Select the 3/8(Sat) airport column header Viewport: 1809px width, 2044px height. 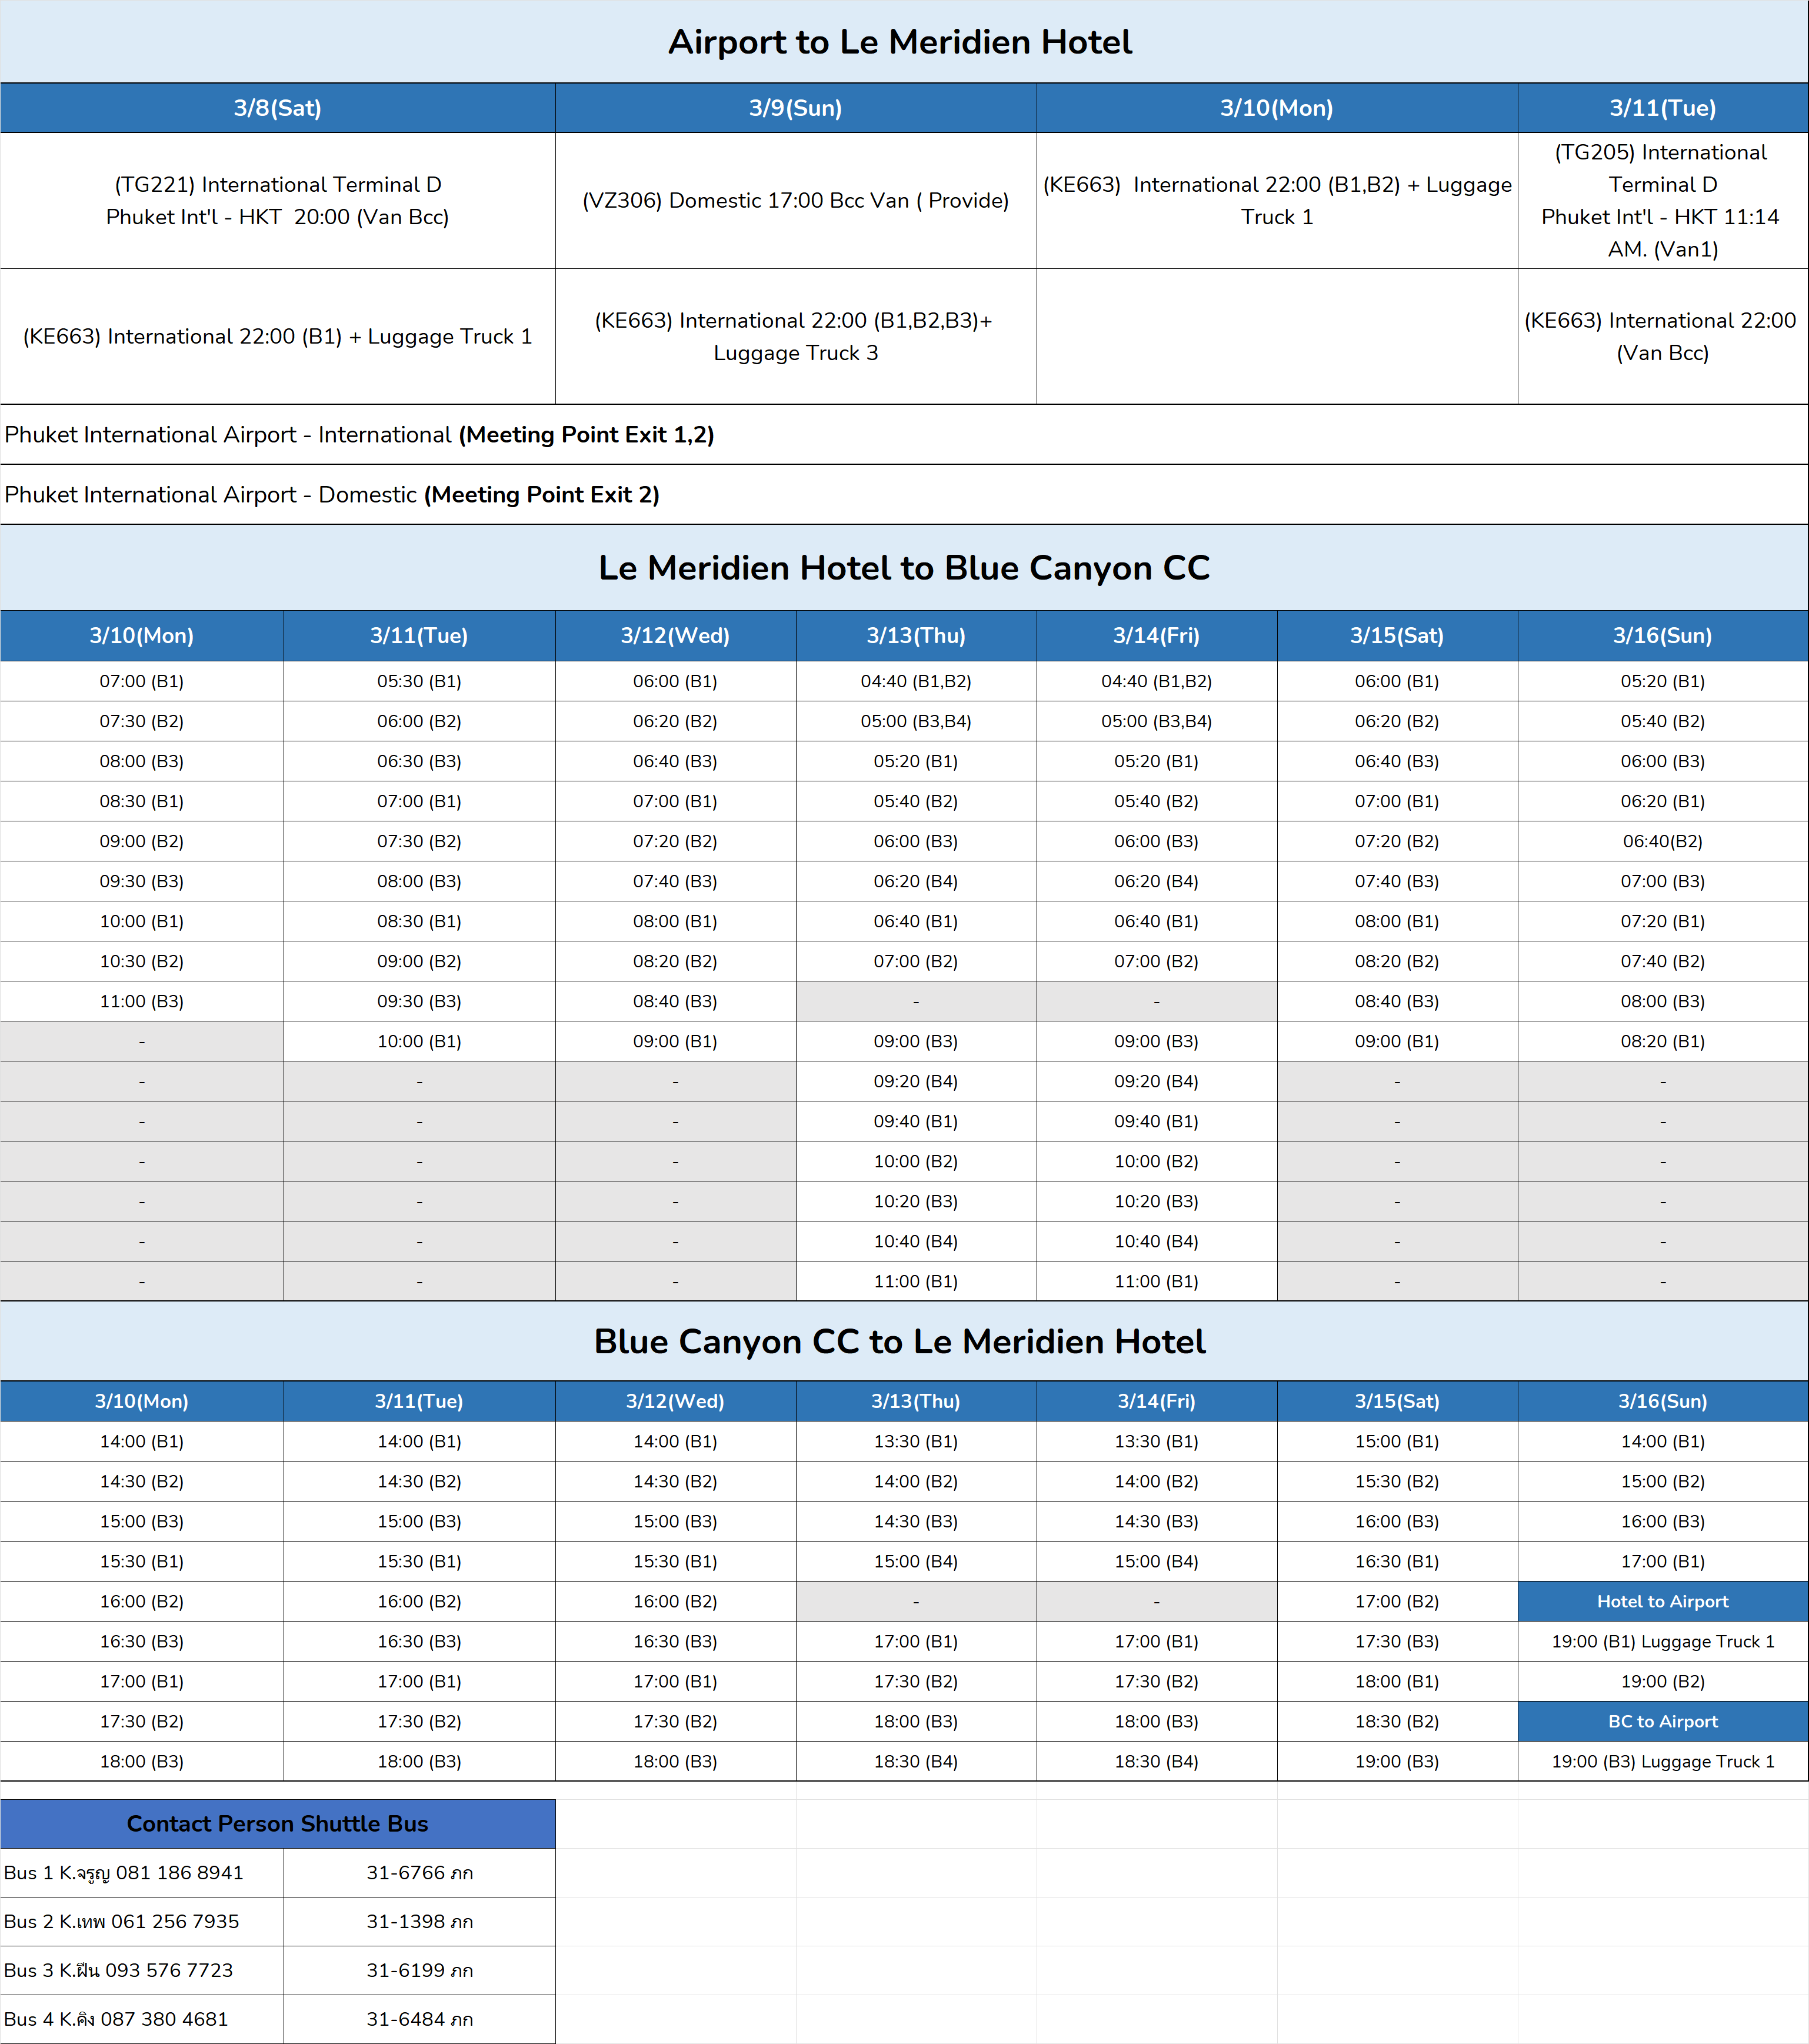(x=278, y=108)
